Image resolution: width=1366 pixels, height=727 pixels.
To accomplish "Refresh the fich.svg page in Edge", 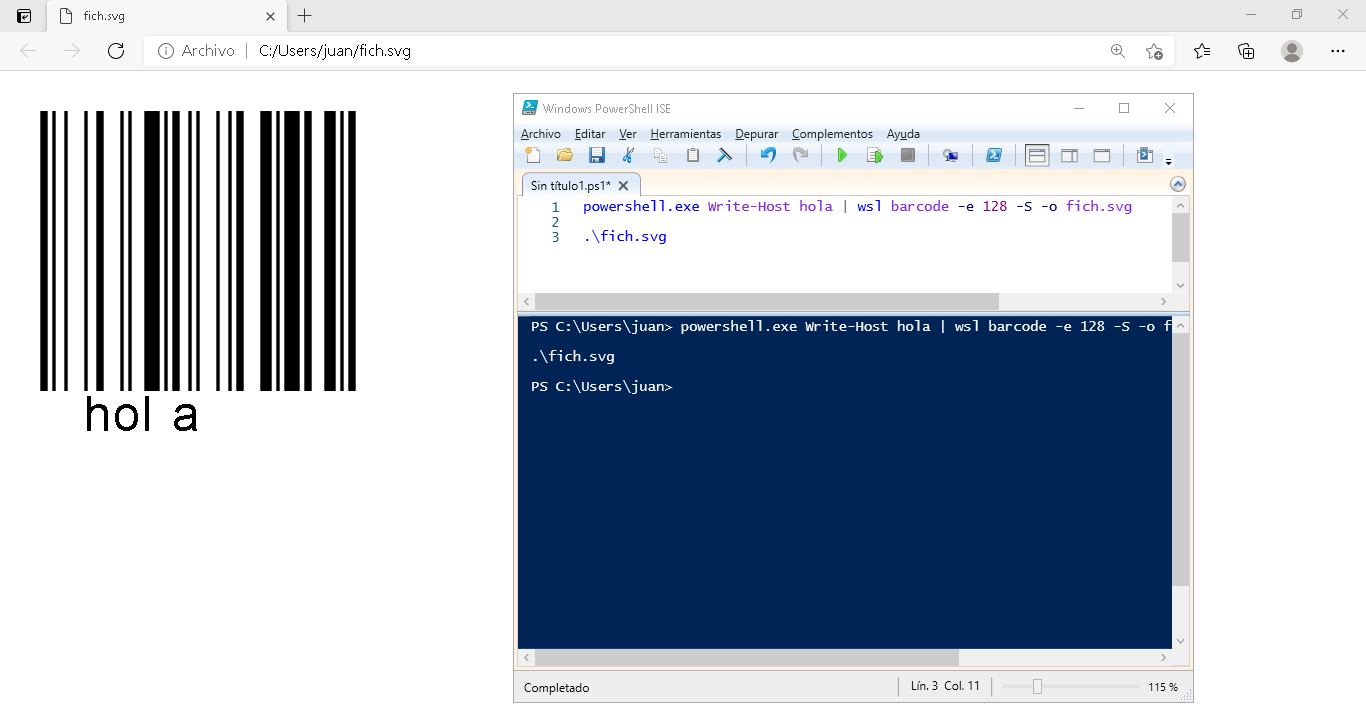I will point(116,51).
